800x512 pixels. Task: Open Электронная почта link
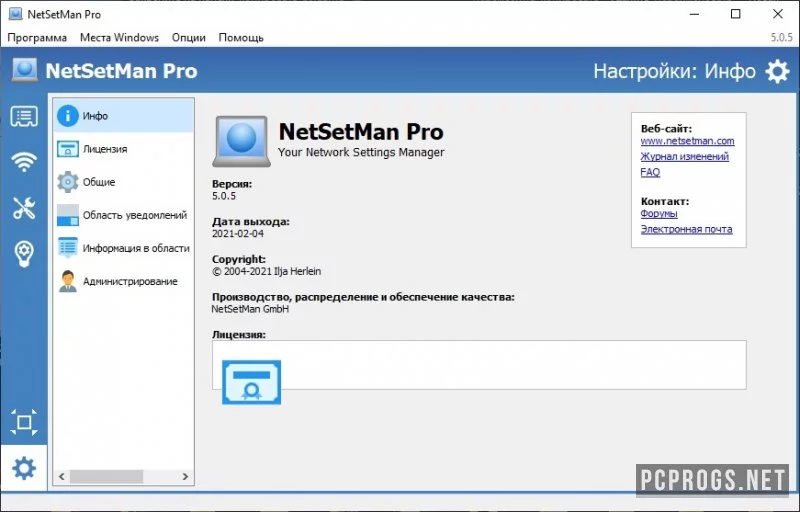point(686,229)
